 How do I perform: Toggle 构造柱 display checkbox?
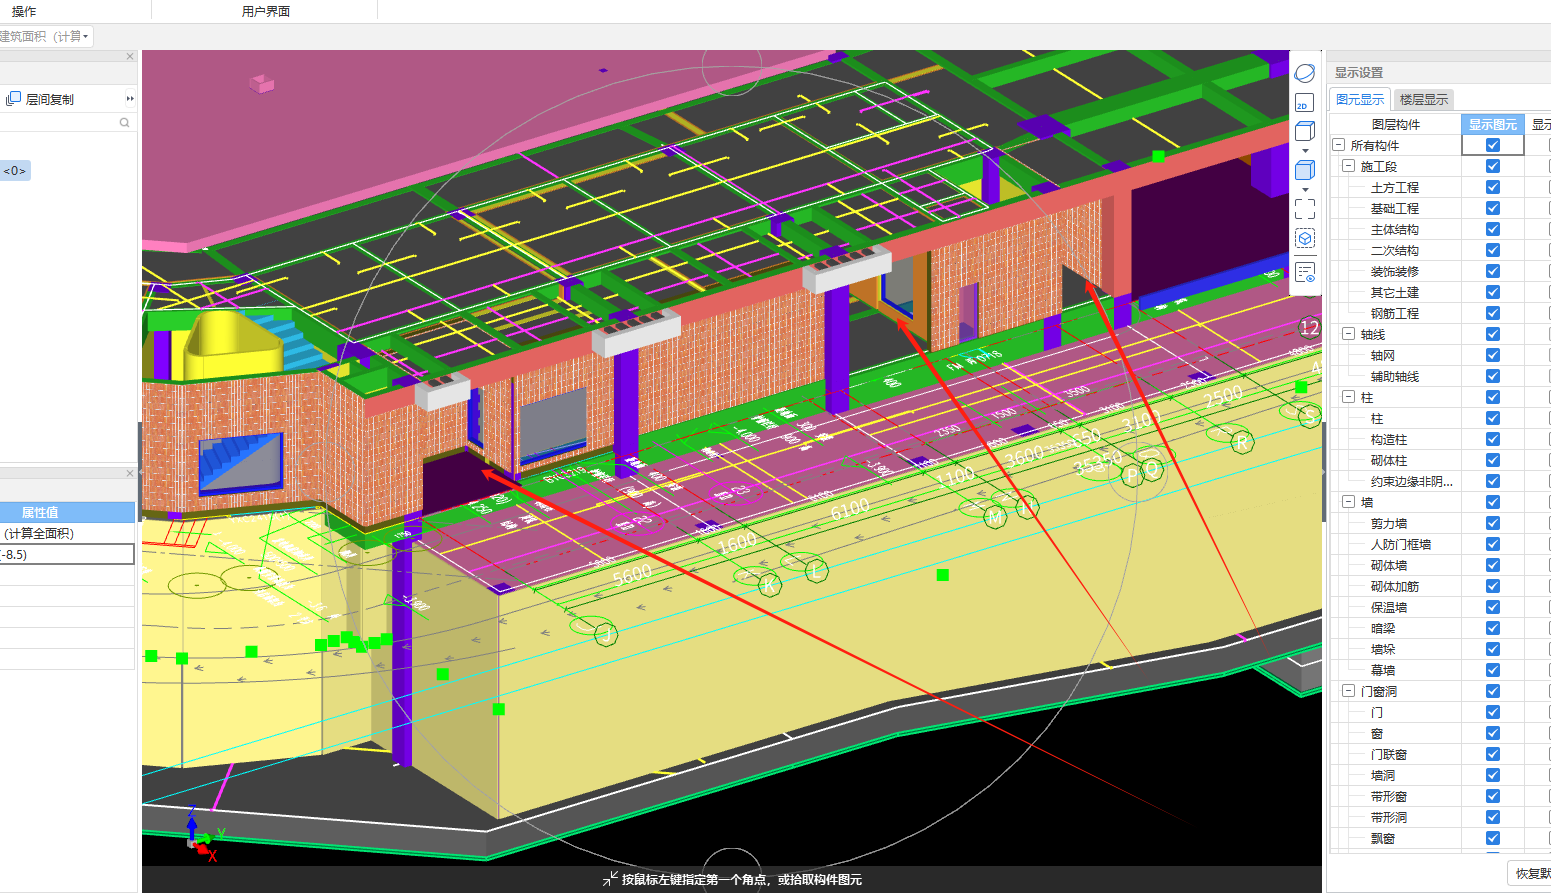point(1493,439)
